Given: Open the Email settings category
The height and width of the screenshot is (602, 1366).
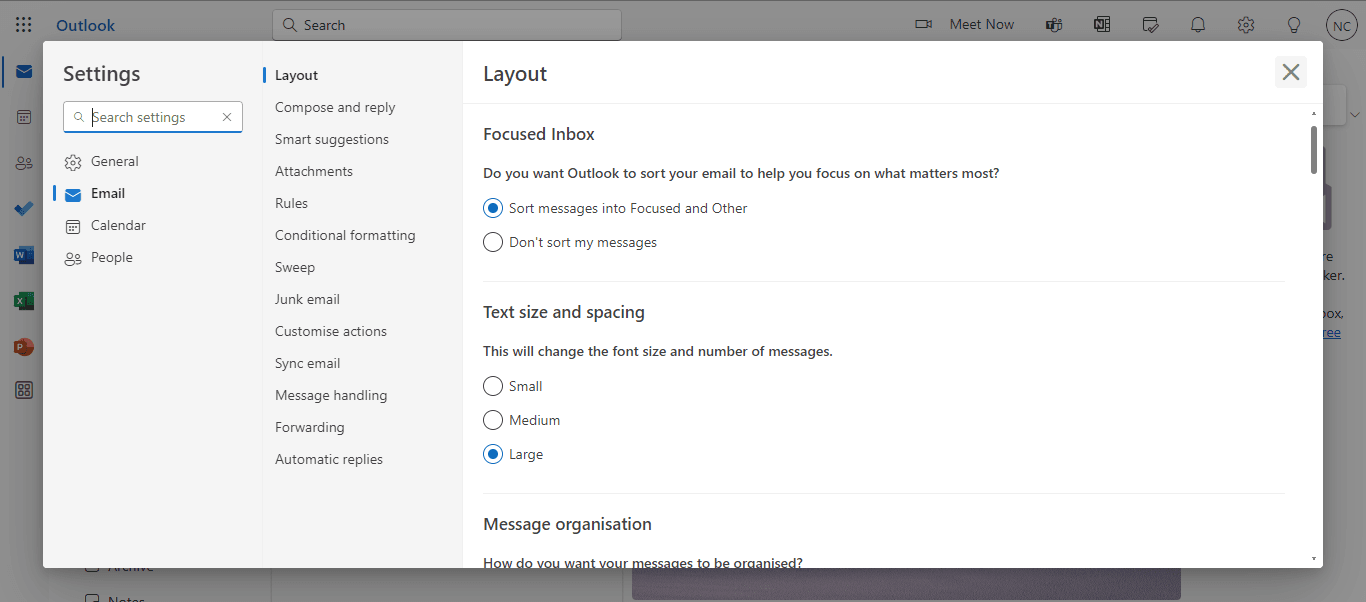Looking at the screenshot, I should pyautogui.click(x=153, y=193).
